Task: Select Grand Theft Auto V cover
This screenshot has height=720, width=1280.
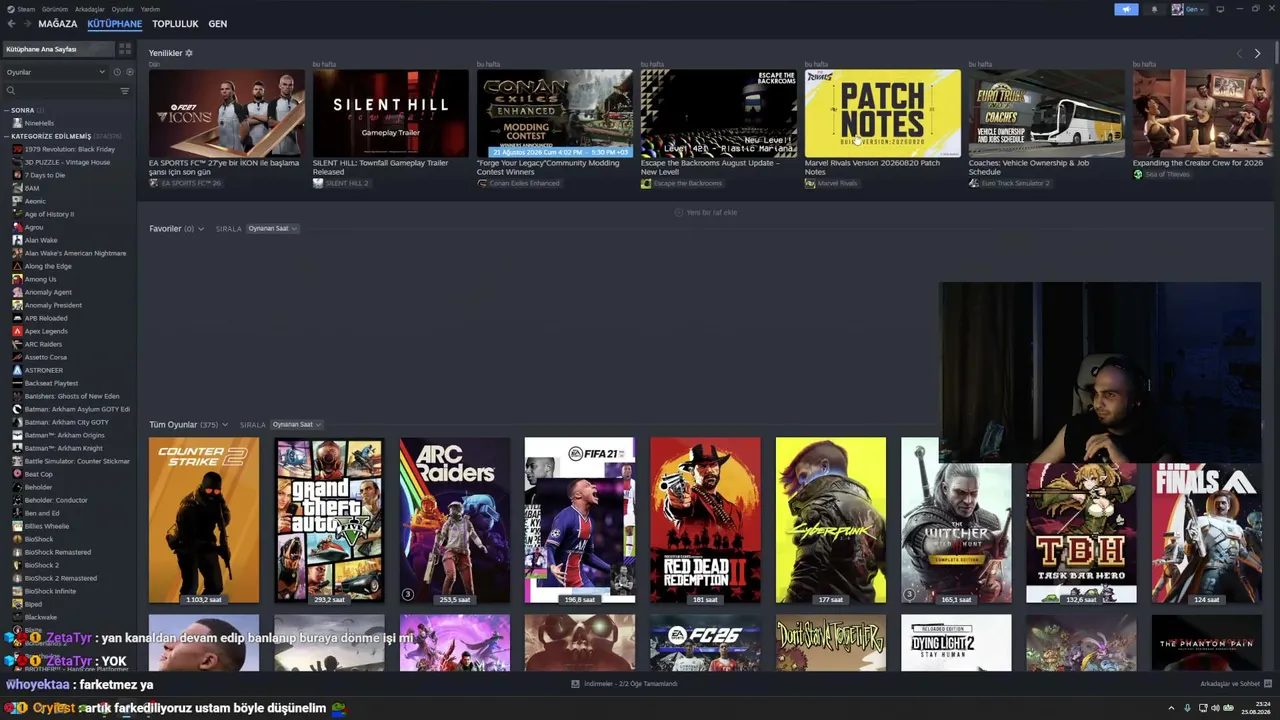Action: (329, 520)
